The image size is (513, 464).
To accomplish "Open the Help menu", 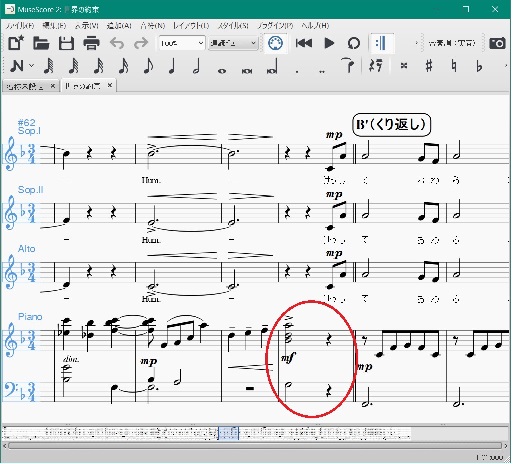I will (x=315, y=26).
